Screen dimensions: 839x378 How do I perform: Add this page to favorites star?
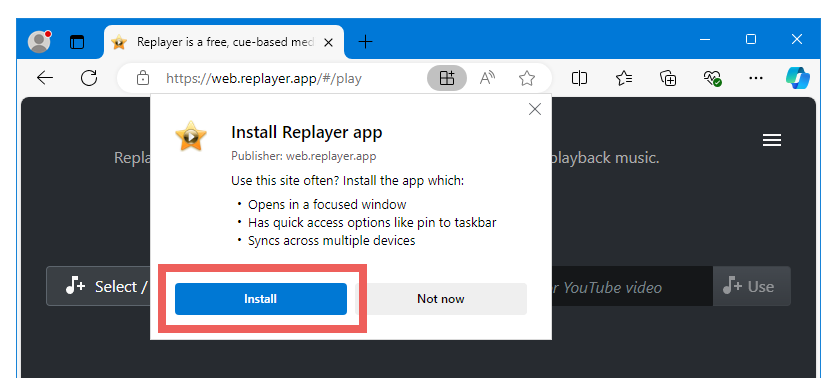tap(527, 79)
